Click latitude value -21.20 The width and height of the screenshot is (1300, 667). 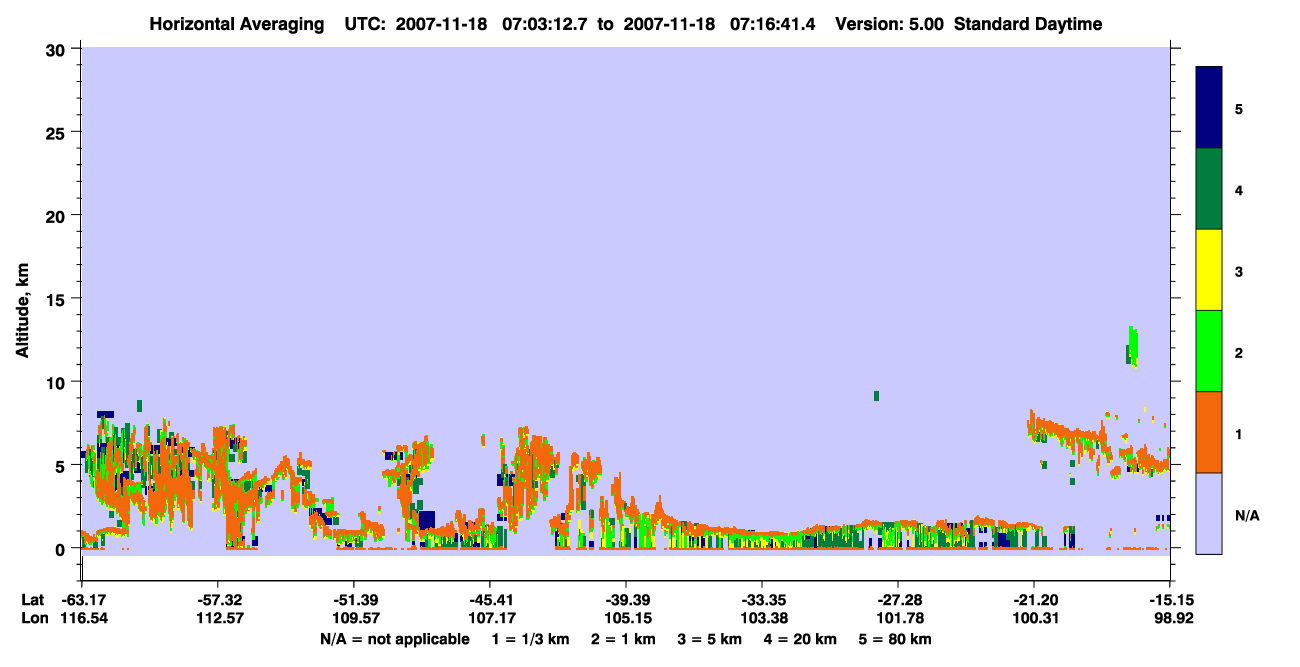click(x=1034, y=600)
